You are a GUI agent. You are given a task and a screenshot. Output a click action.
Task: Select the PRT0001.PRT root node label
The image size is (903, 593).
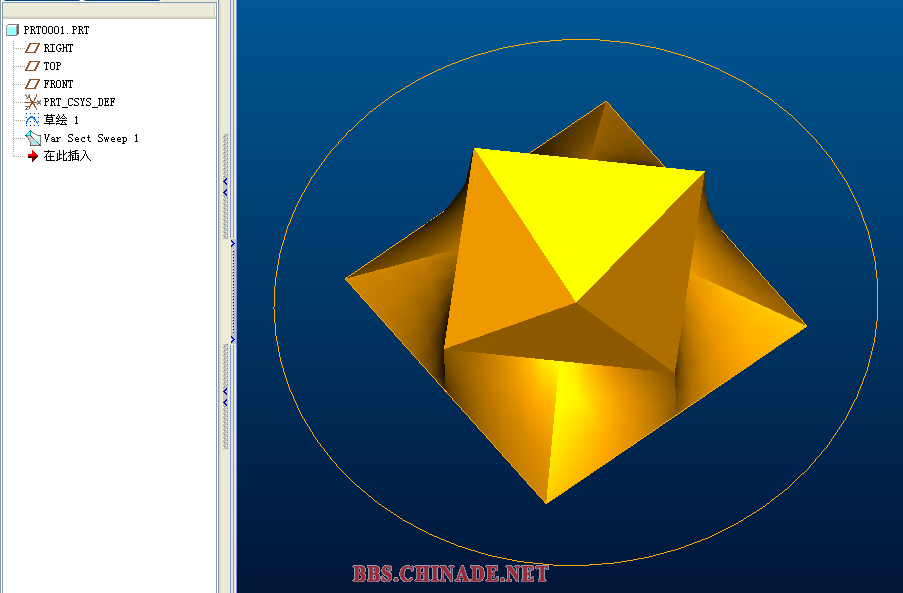[x=56, y=30]
